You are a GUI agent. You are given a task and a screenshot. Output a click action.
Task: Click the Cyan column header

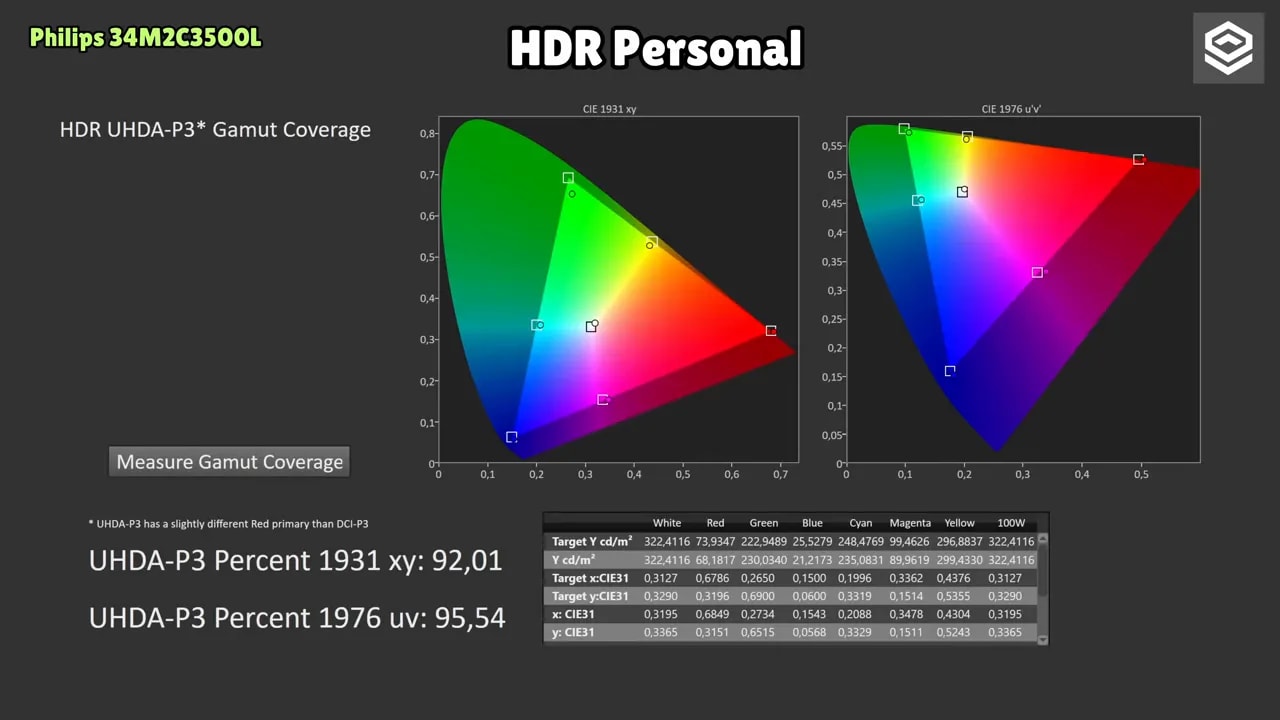pyautogui.click(x=861, y=523)
